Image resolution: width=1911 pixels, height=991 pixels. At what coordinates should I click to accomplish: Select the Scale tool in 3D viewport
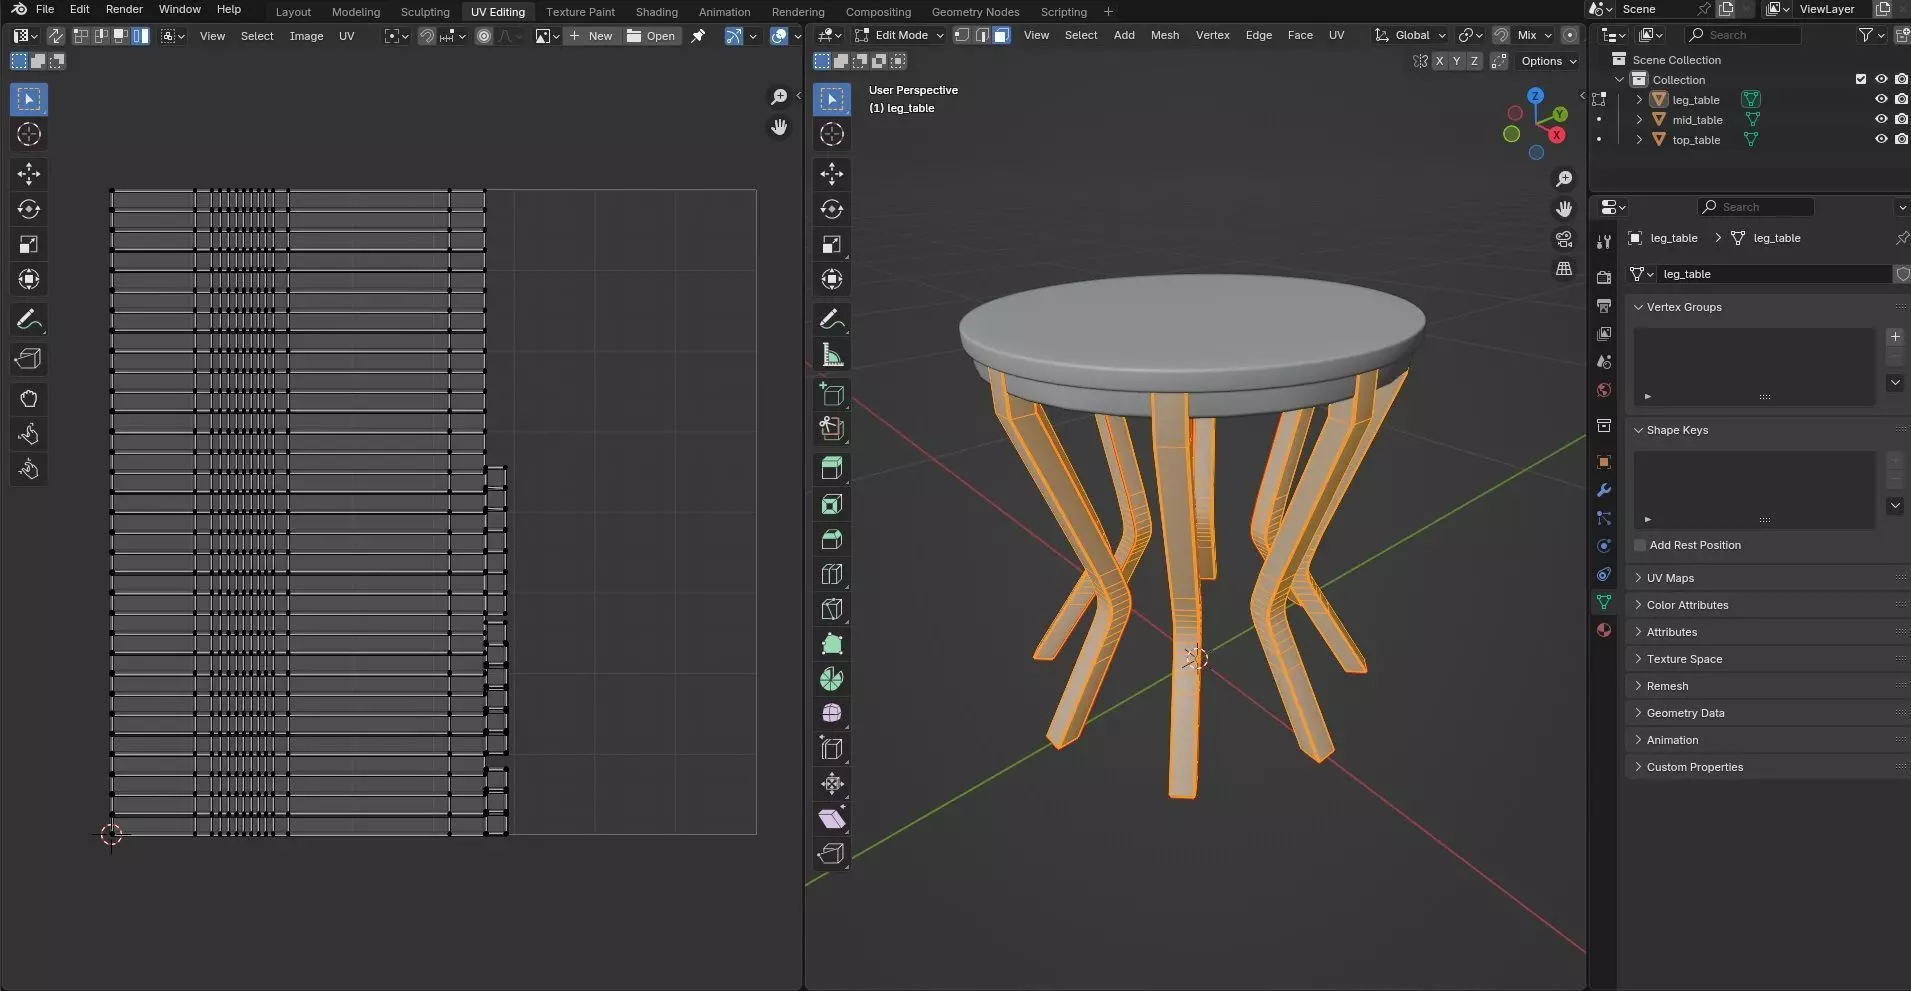(x=832, y=244)
